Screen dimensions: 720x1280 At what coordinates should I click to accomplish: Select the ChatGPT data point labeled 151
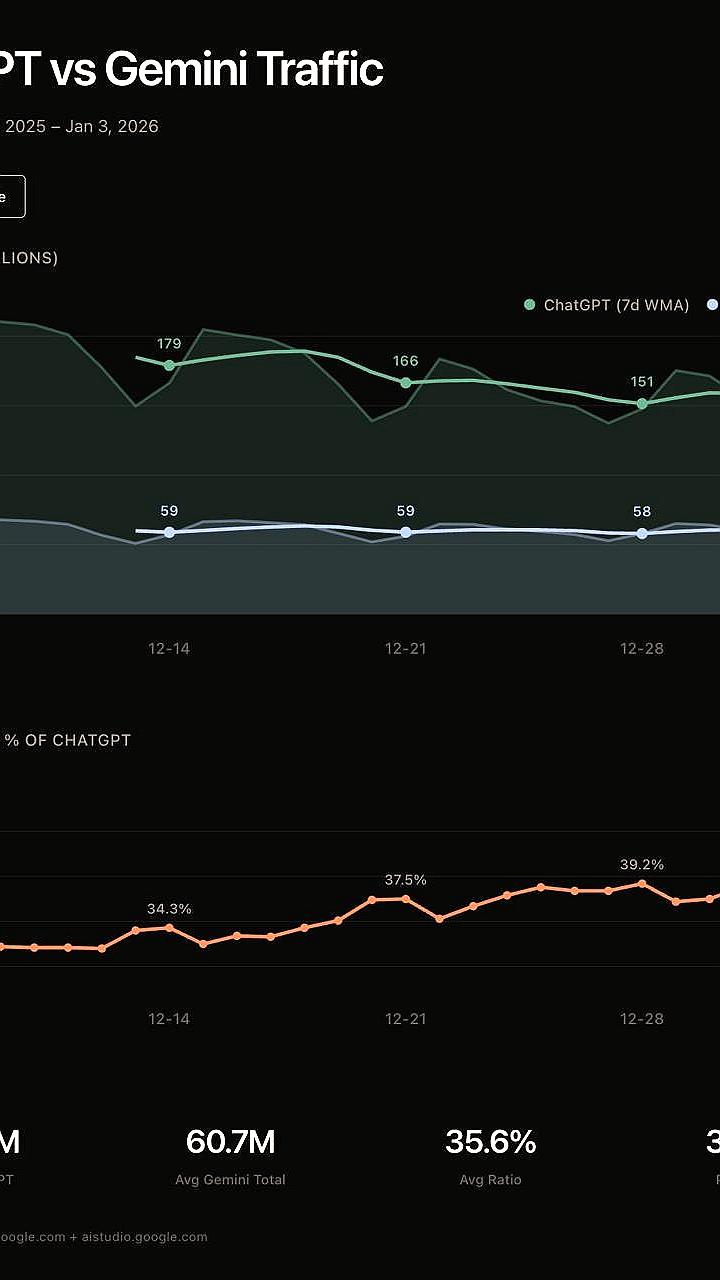[642, 403]
